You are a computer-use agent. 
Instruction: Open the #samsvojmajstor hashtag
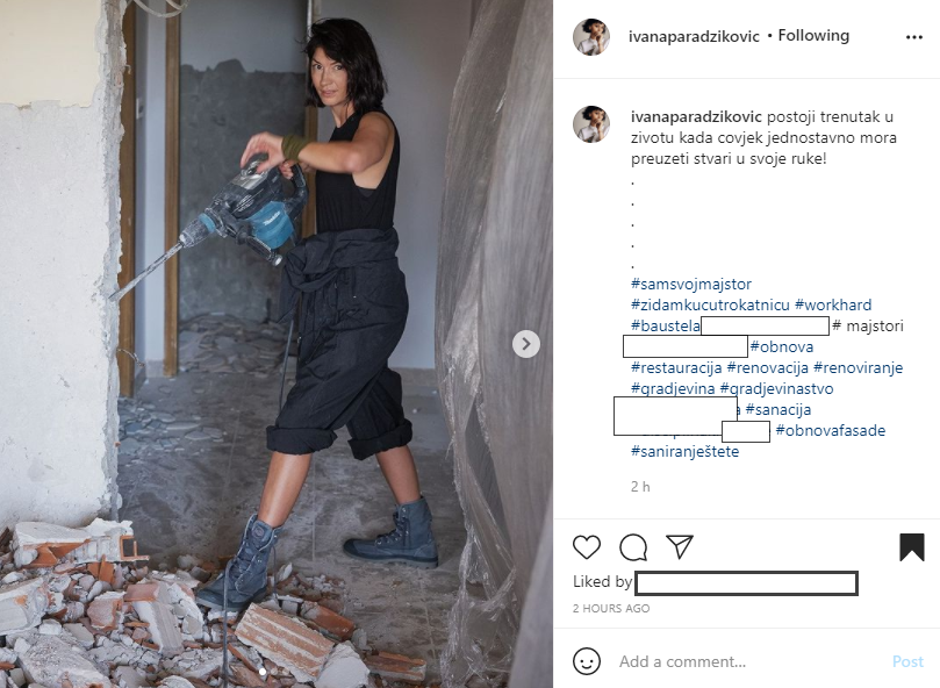click(x=691, y=284)
